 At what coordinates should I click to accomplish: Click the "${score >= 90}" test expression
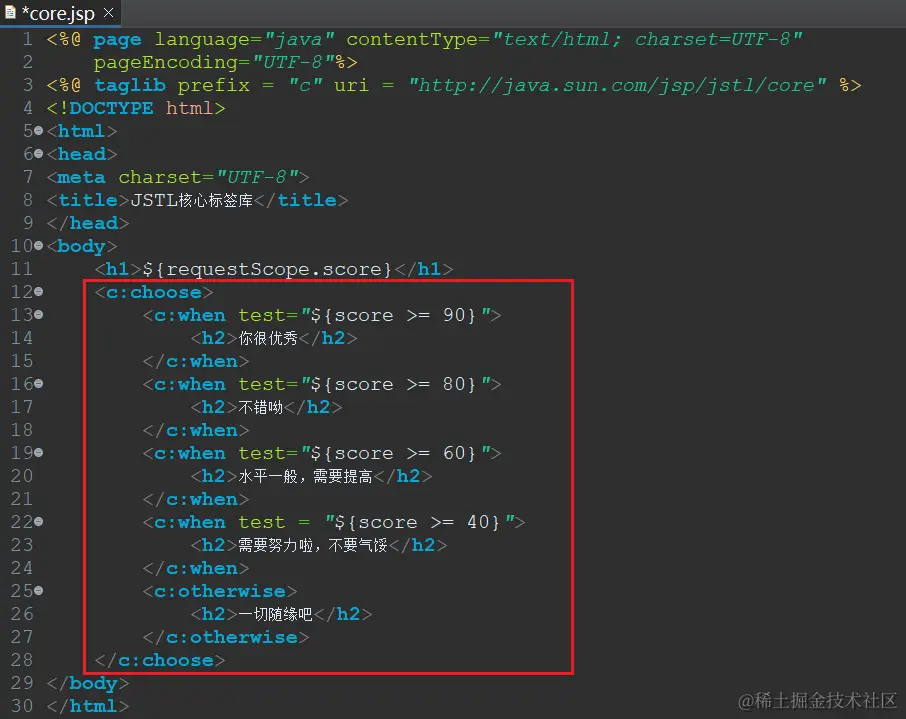click(x=393, y=315)
